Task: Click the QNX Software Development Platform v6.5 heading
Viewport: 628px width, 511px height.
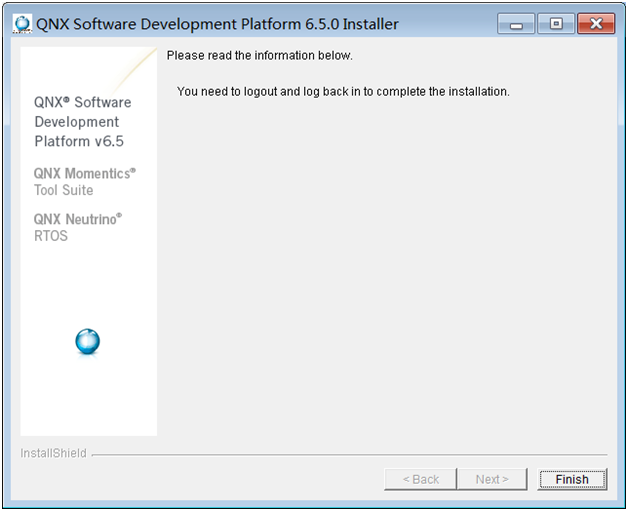Action: (x=83, y=122)
